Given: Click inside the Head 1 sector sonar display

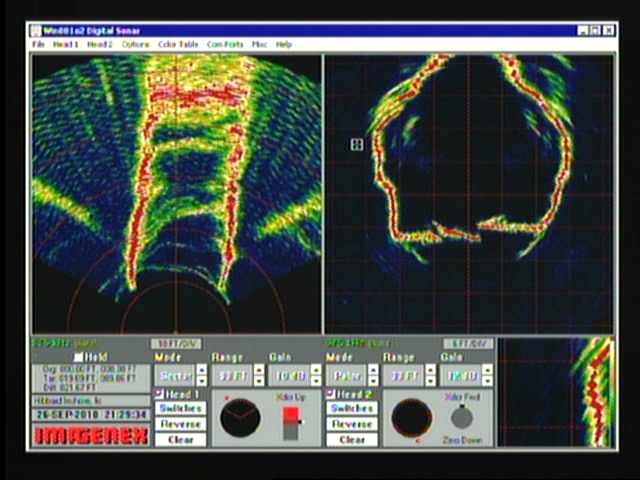Looking at the screenshot, I should point(177,194).
